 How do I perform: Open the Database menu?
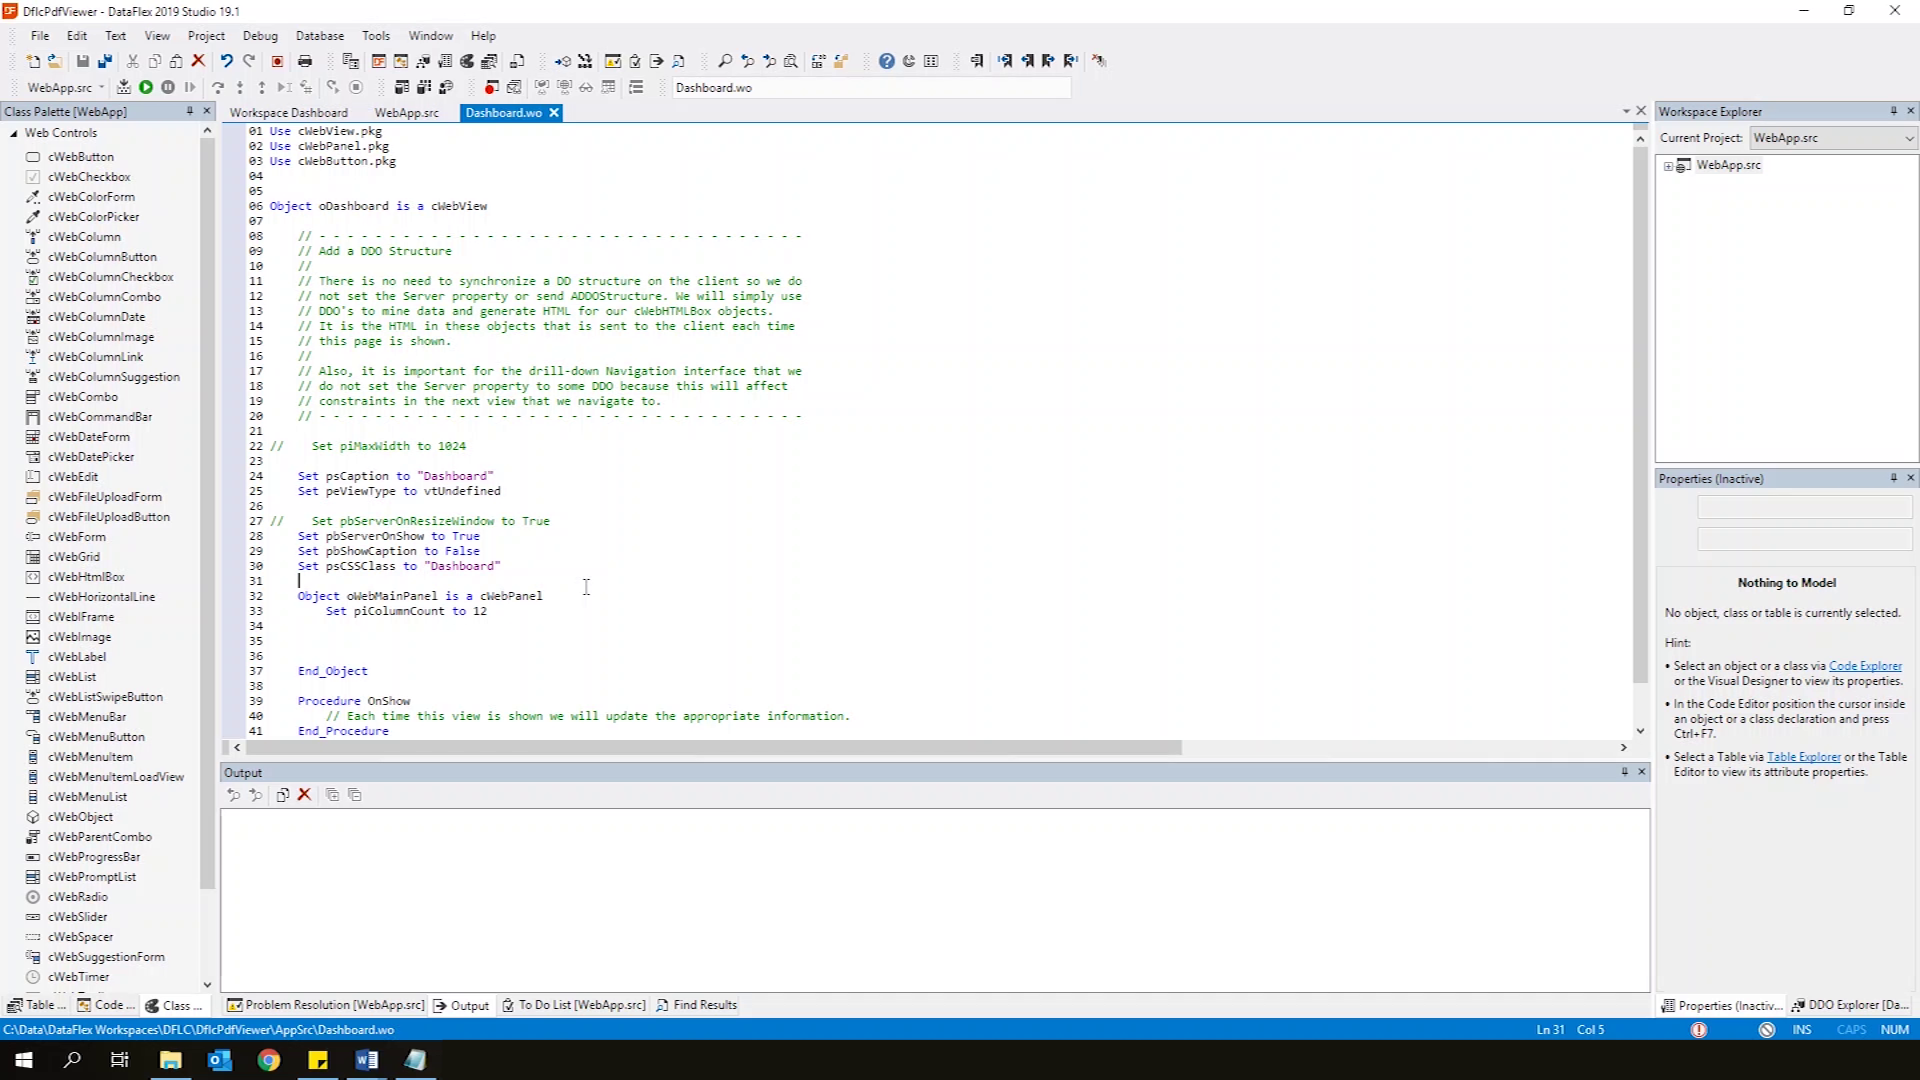point(320,35)
